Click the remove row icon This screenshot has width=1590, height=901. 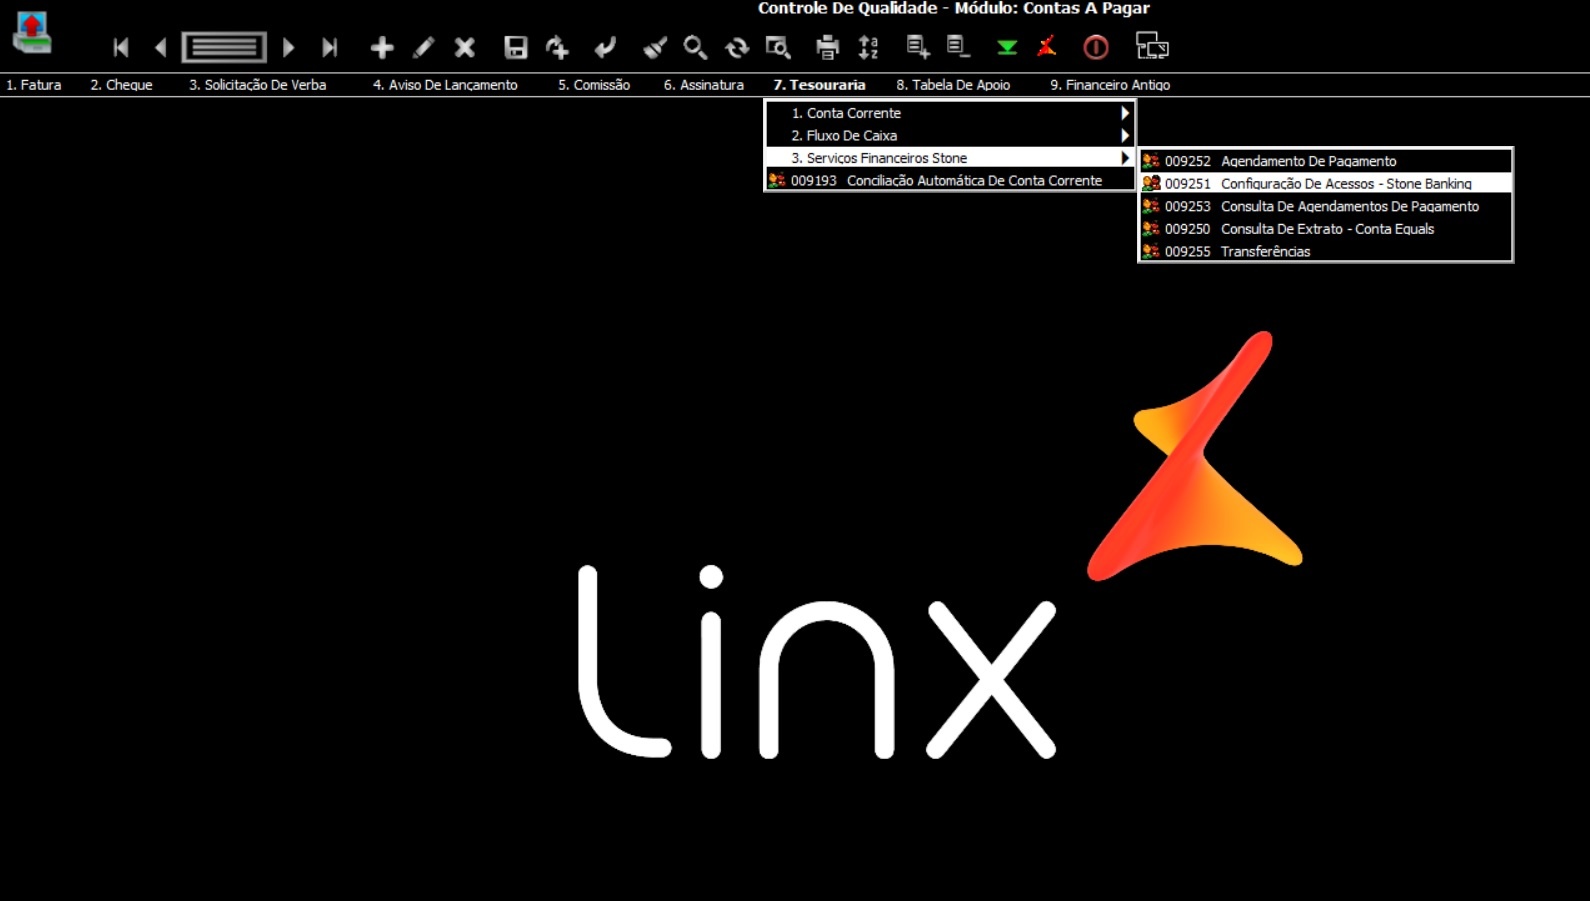[x=958, y=47]
